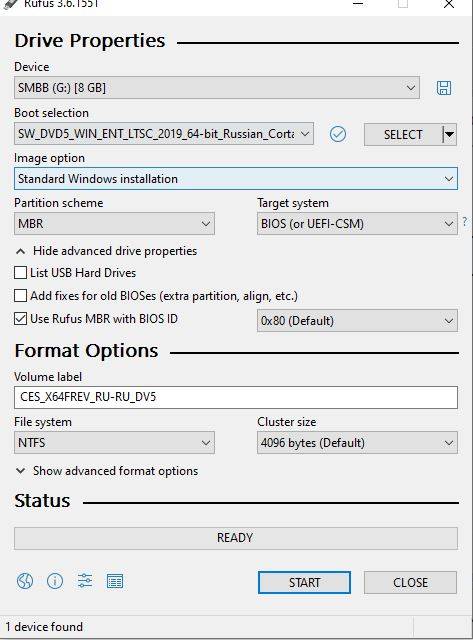The image size is (473, 640).
Task: Show the log window icon
Action: [115, 581]
